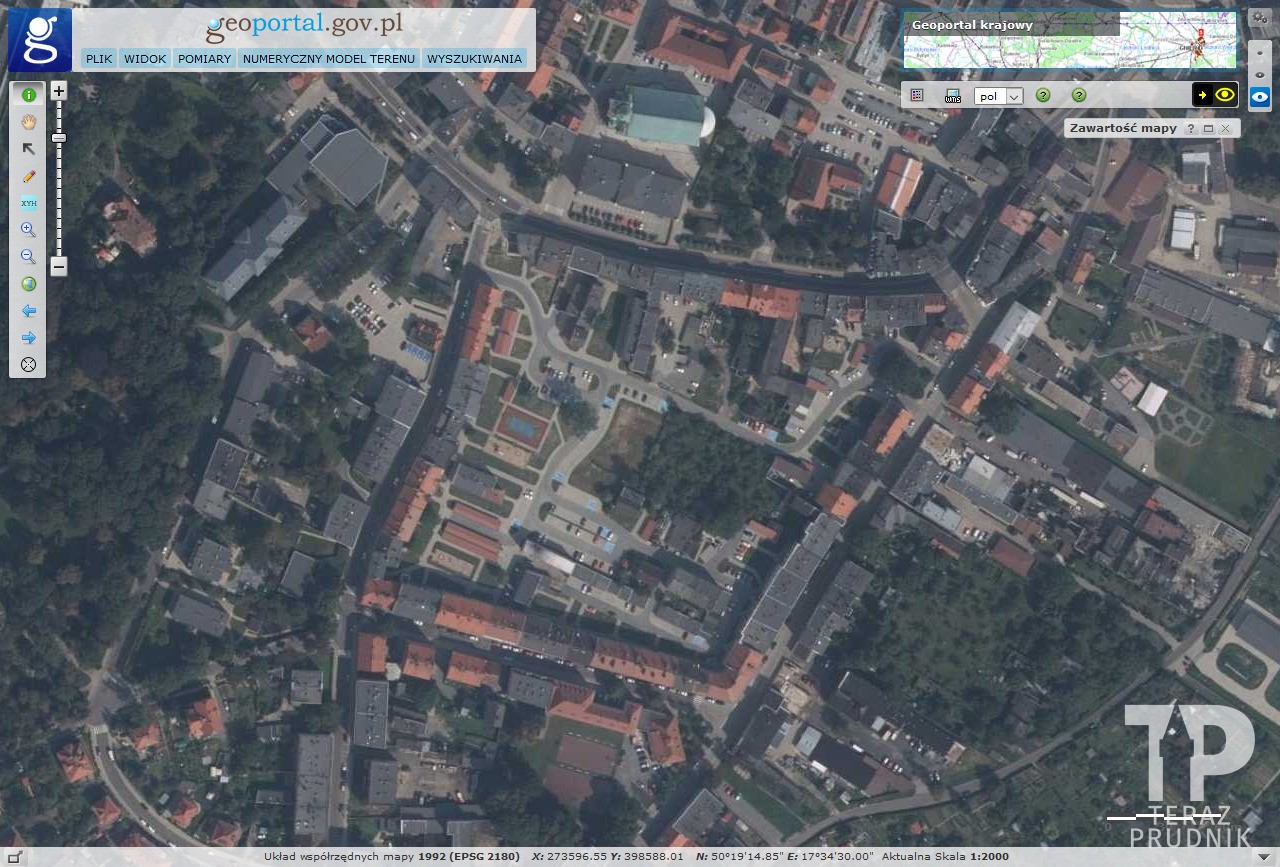Click the crossed circle clear tool

[28, 365]
